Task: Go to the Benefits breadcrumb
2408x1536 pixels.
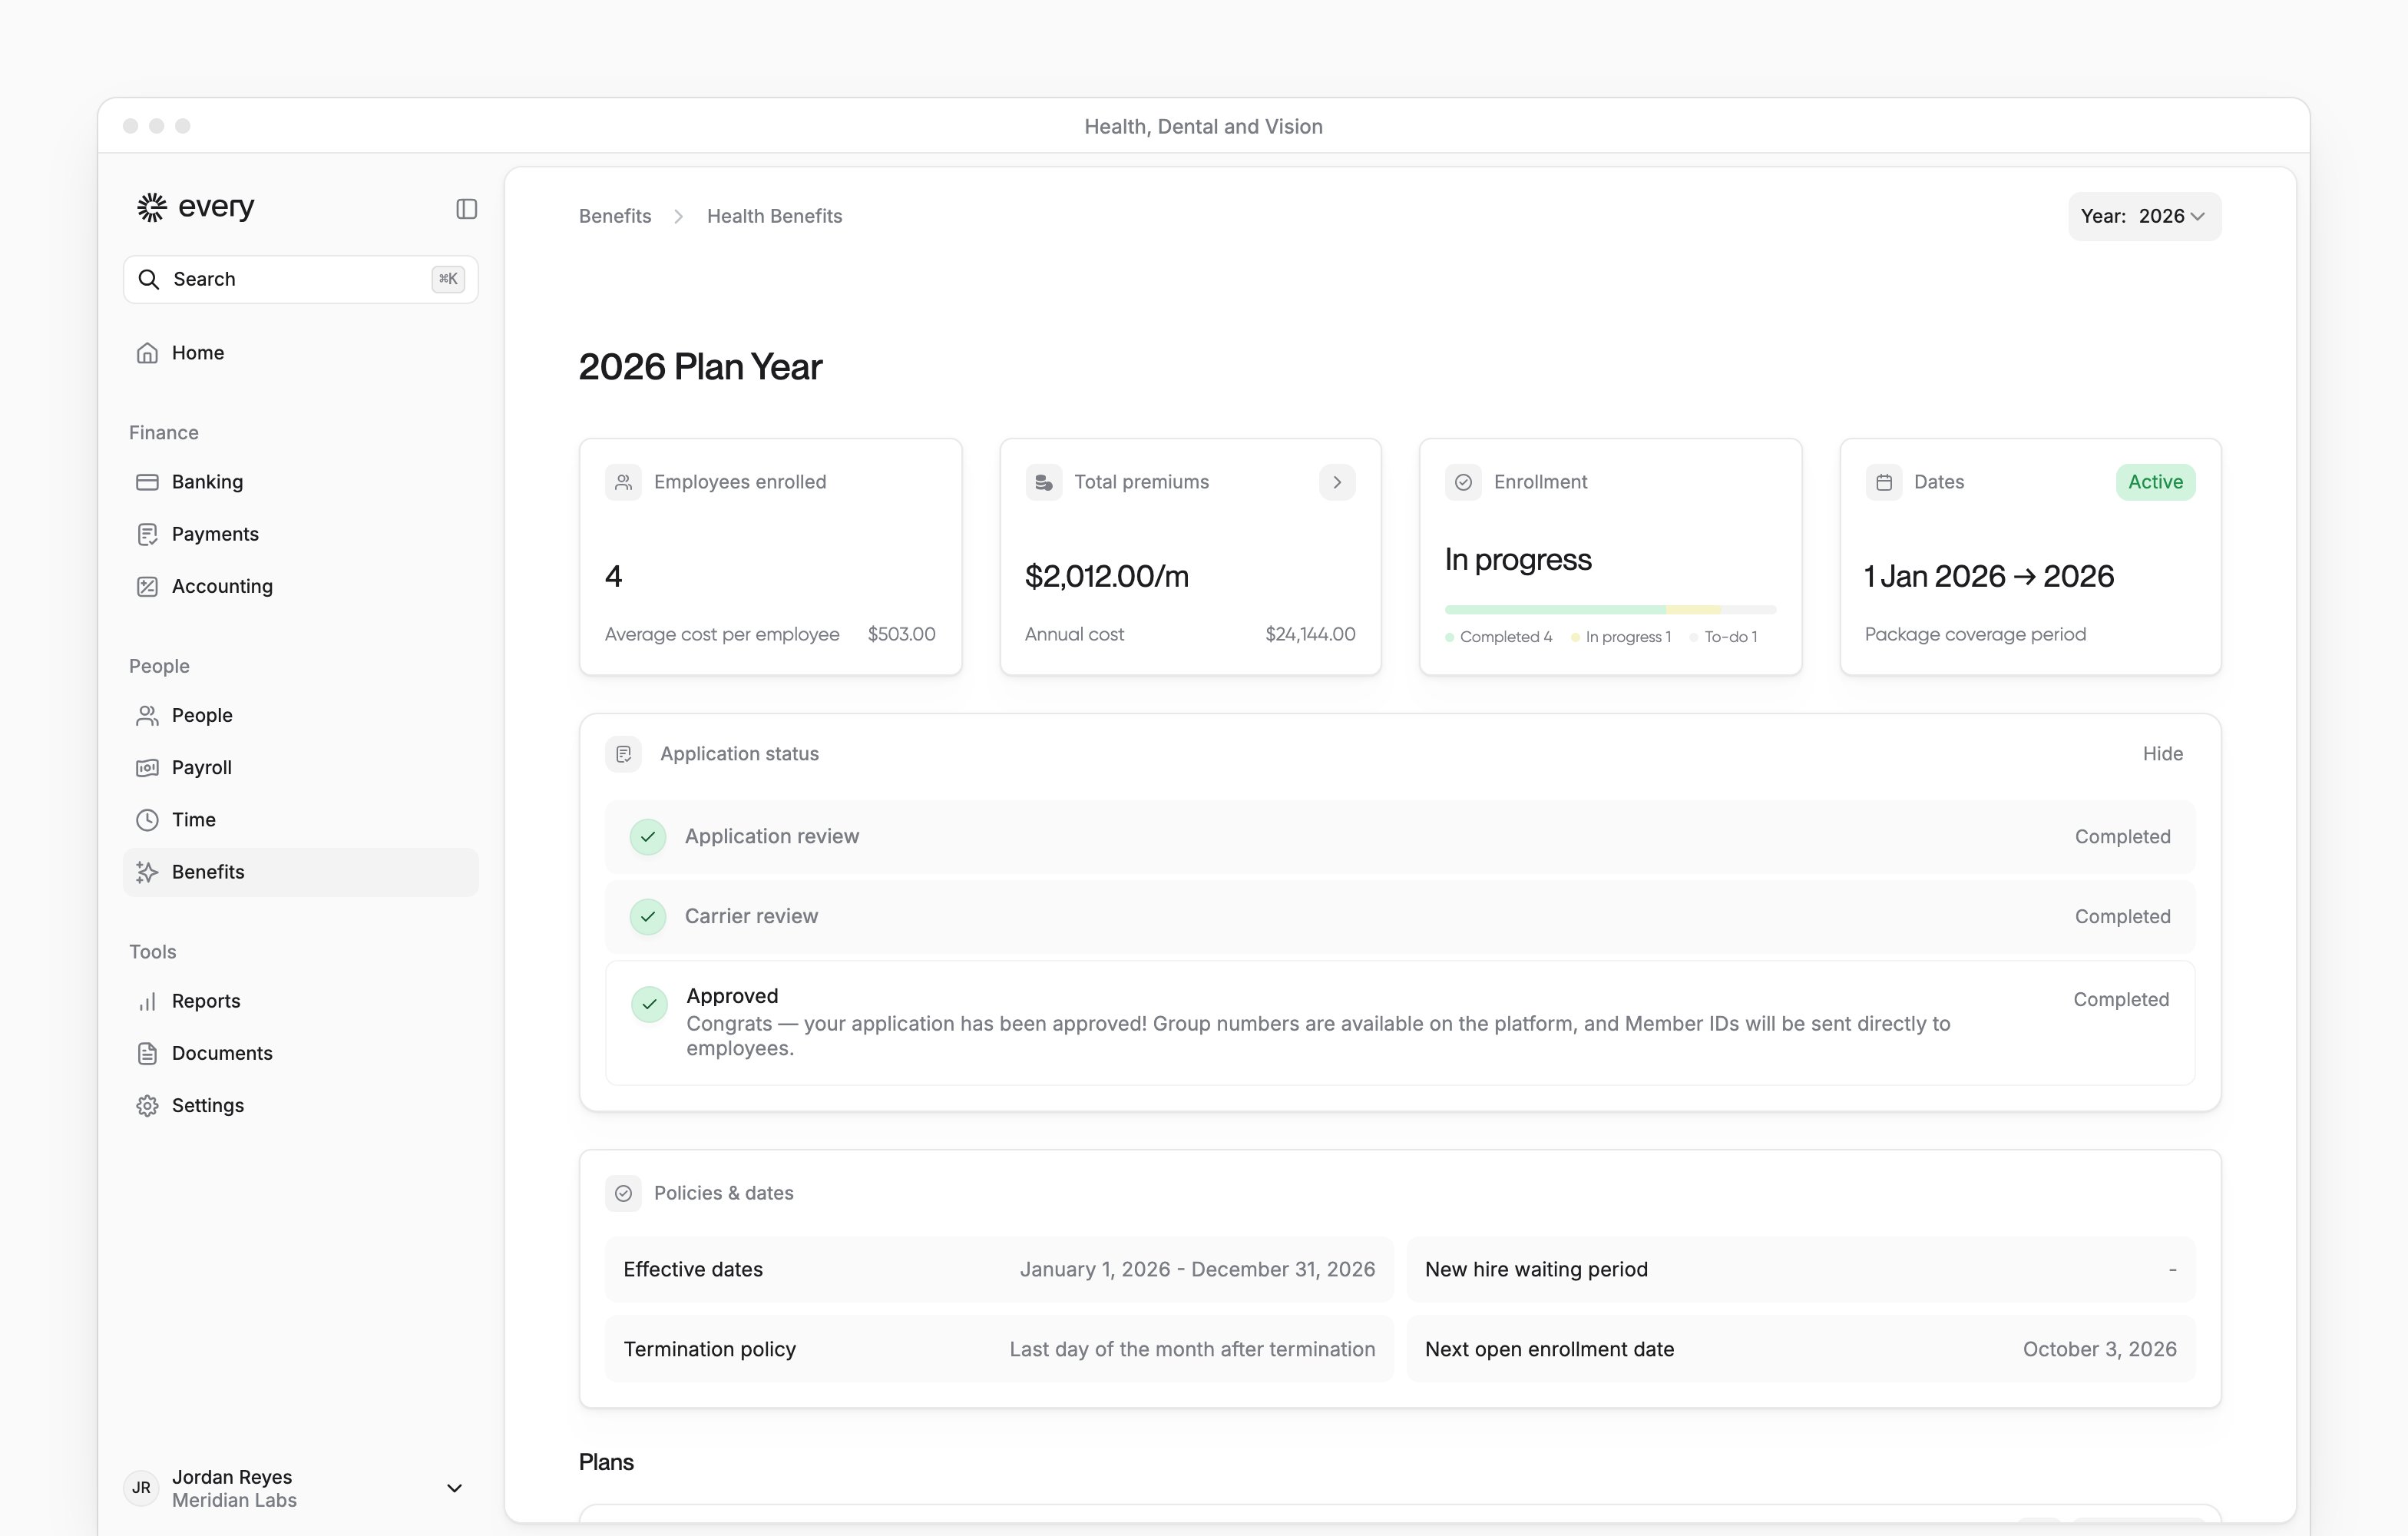Action: click(x=615, y=216)
